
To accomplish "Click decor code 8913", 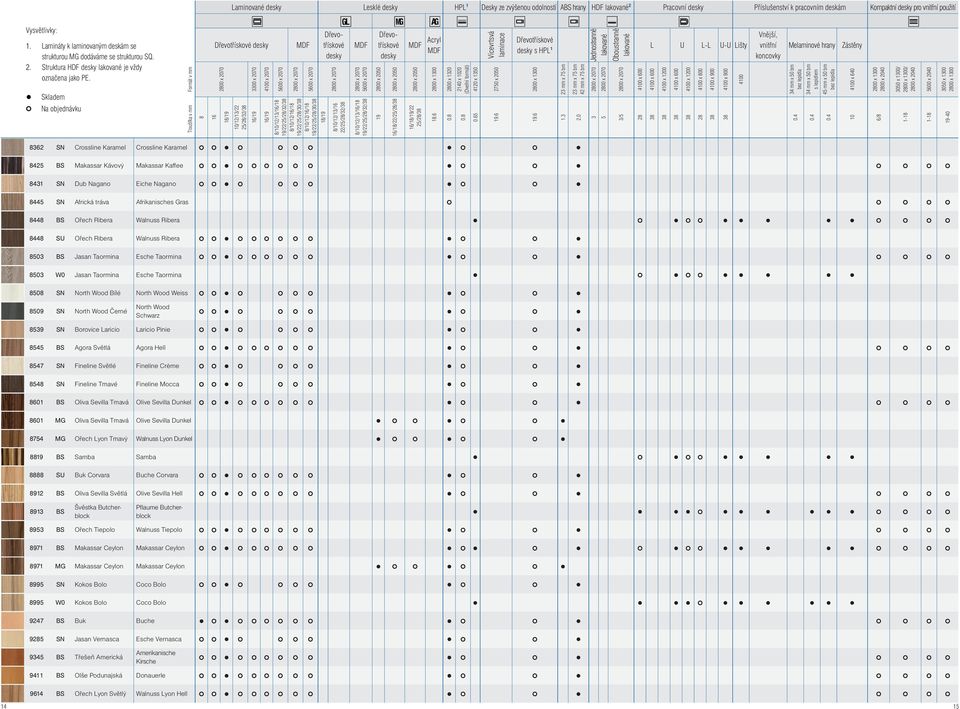I will (x=36, y=512).
